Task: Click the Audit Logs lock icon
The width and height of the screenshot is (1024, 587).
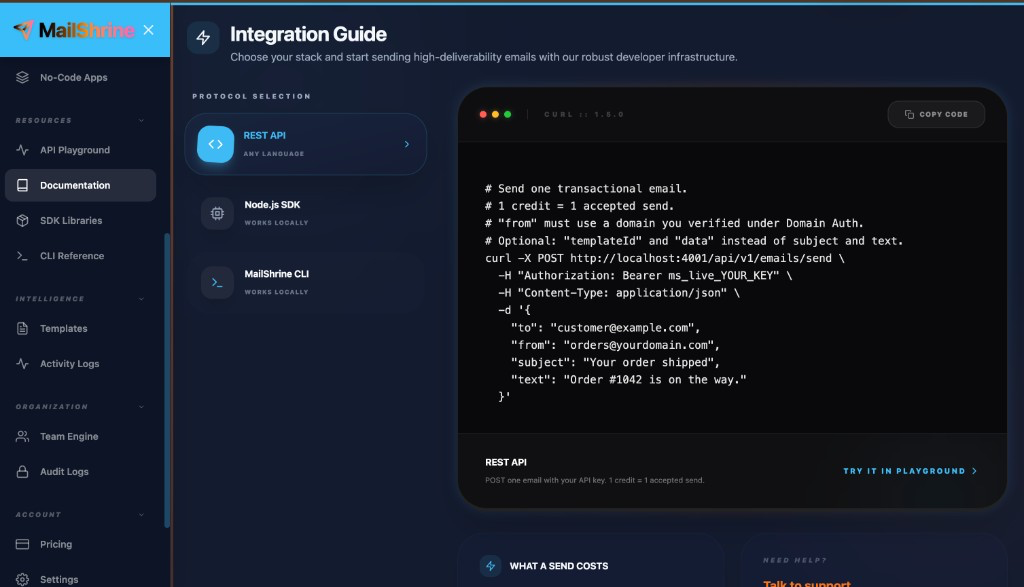Action: [x=22, y=471]
